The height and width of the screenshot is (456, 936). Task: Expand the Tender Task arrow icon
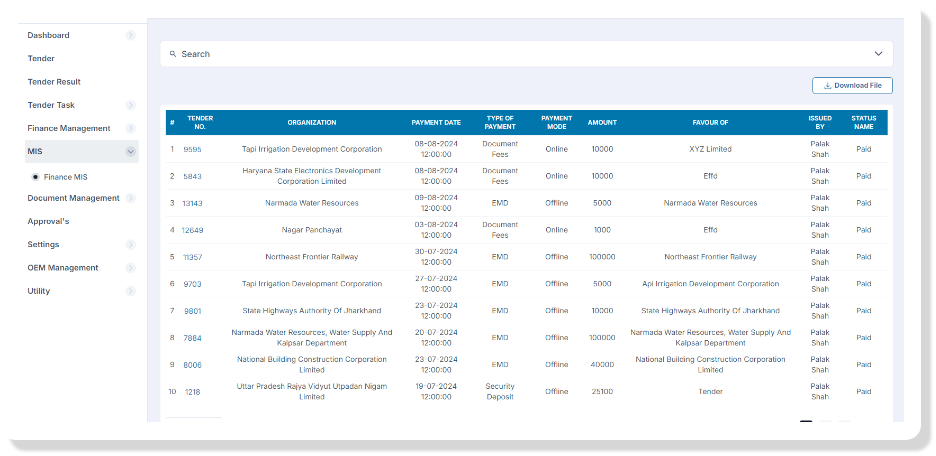click(x=130, y=105)
